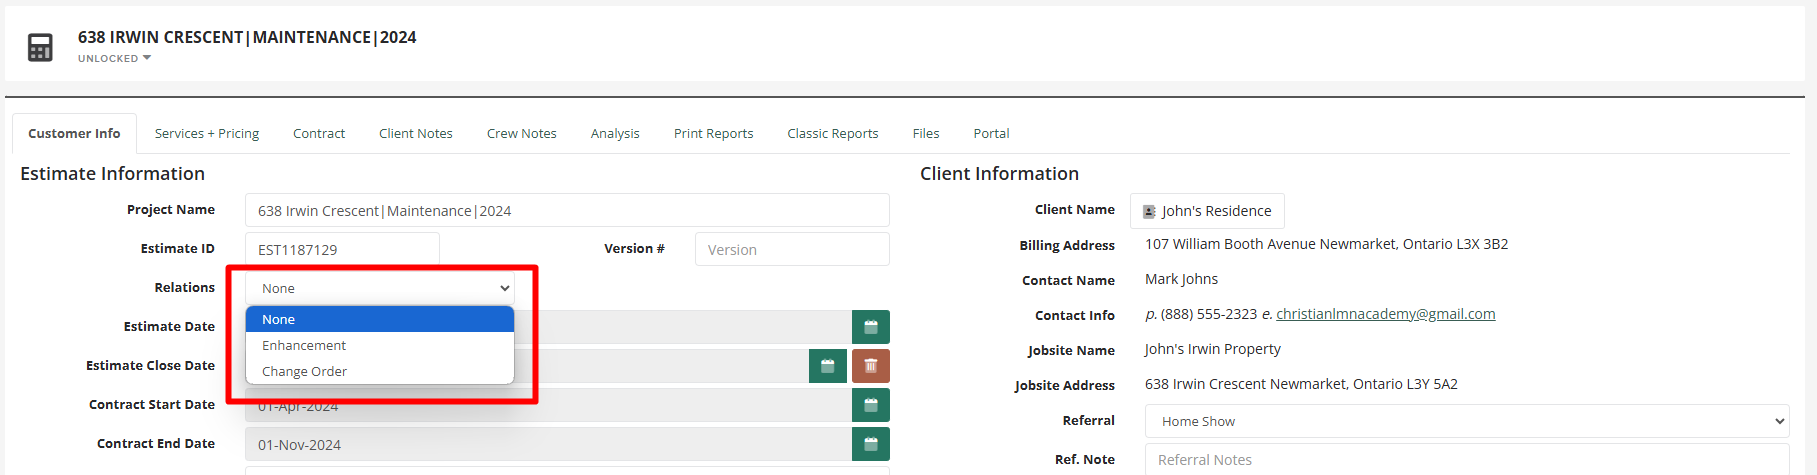This screenshot has width=1817, height=475.
Task: Click the phone number (888) 555-2323
Action: tap(1208, 314)
